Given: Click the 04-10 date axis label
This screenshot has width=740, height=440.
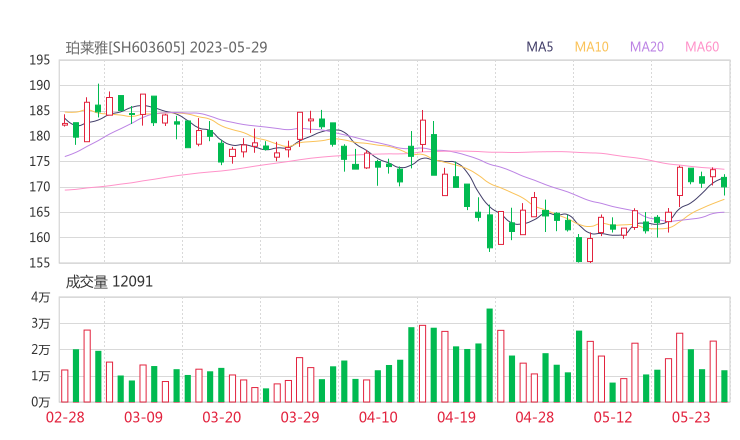Looking at the screenshot, I should click(378, 417).
